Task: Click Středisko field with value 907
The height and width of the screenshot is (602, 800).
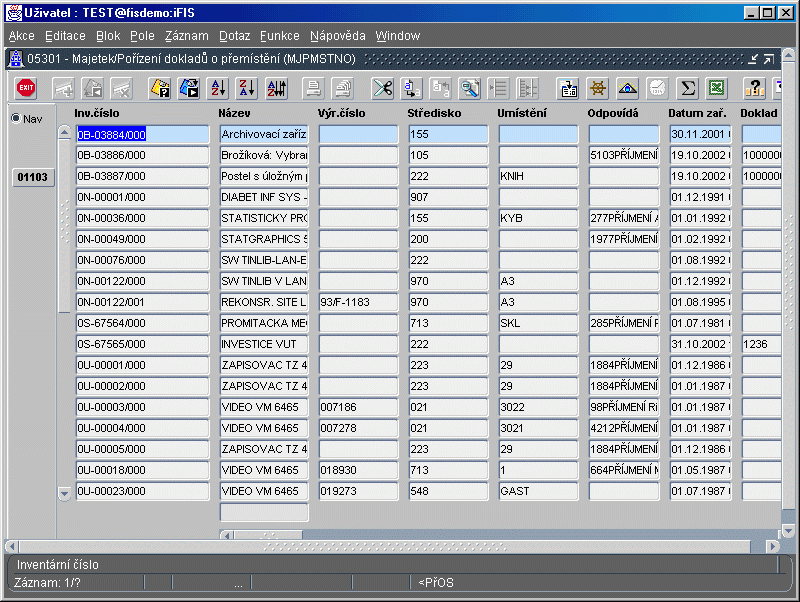Action: point(448,197)
